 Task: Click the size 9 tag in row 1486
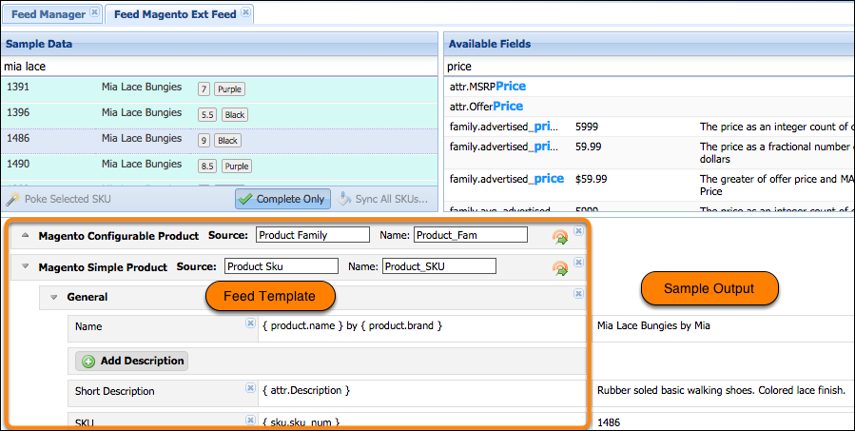click(x=204, y=140)
